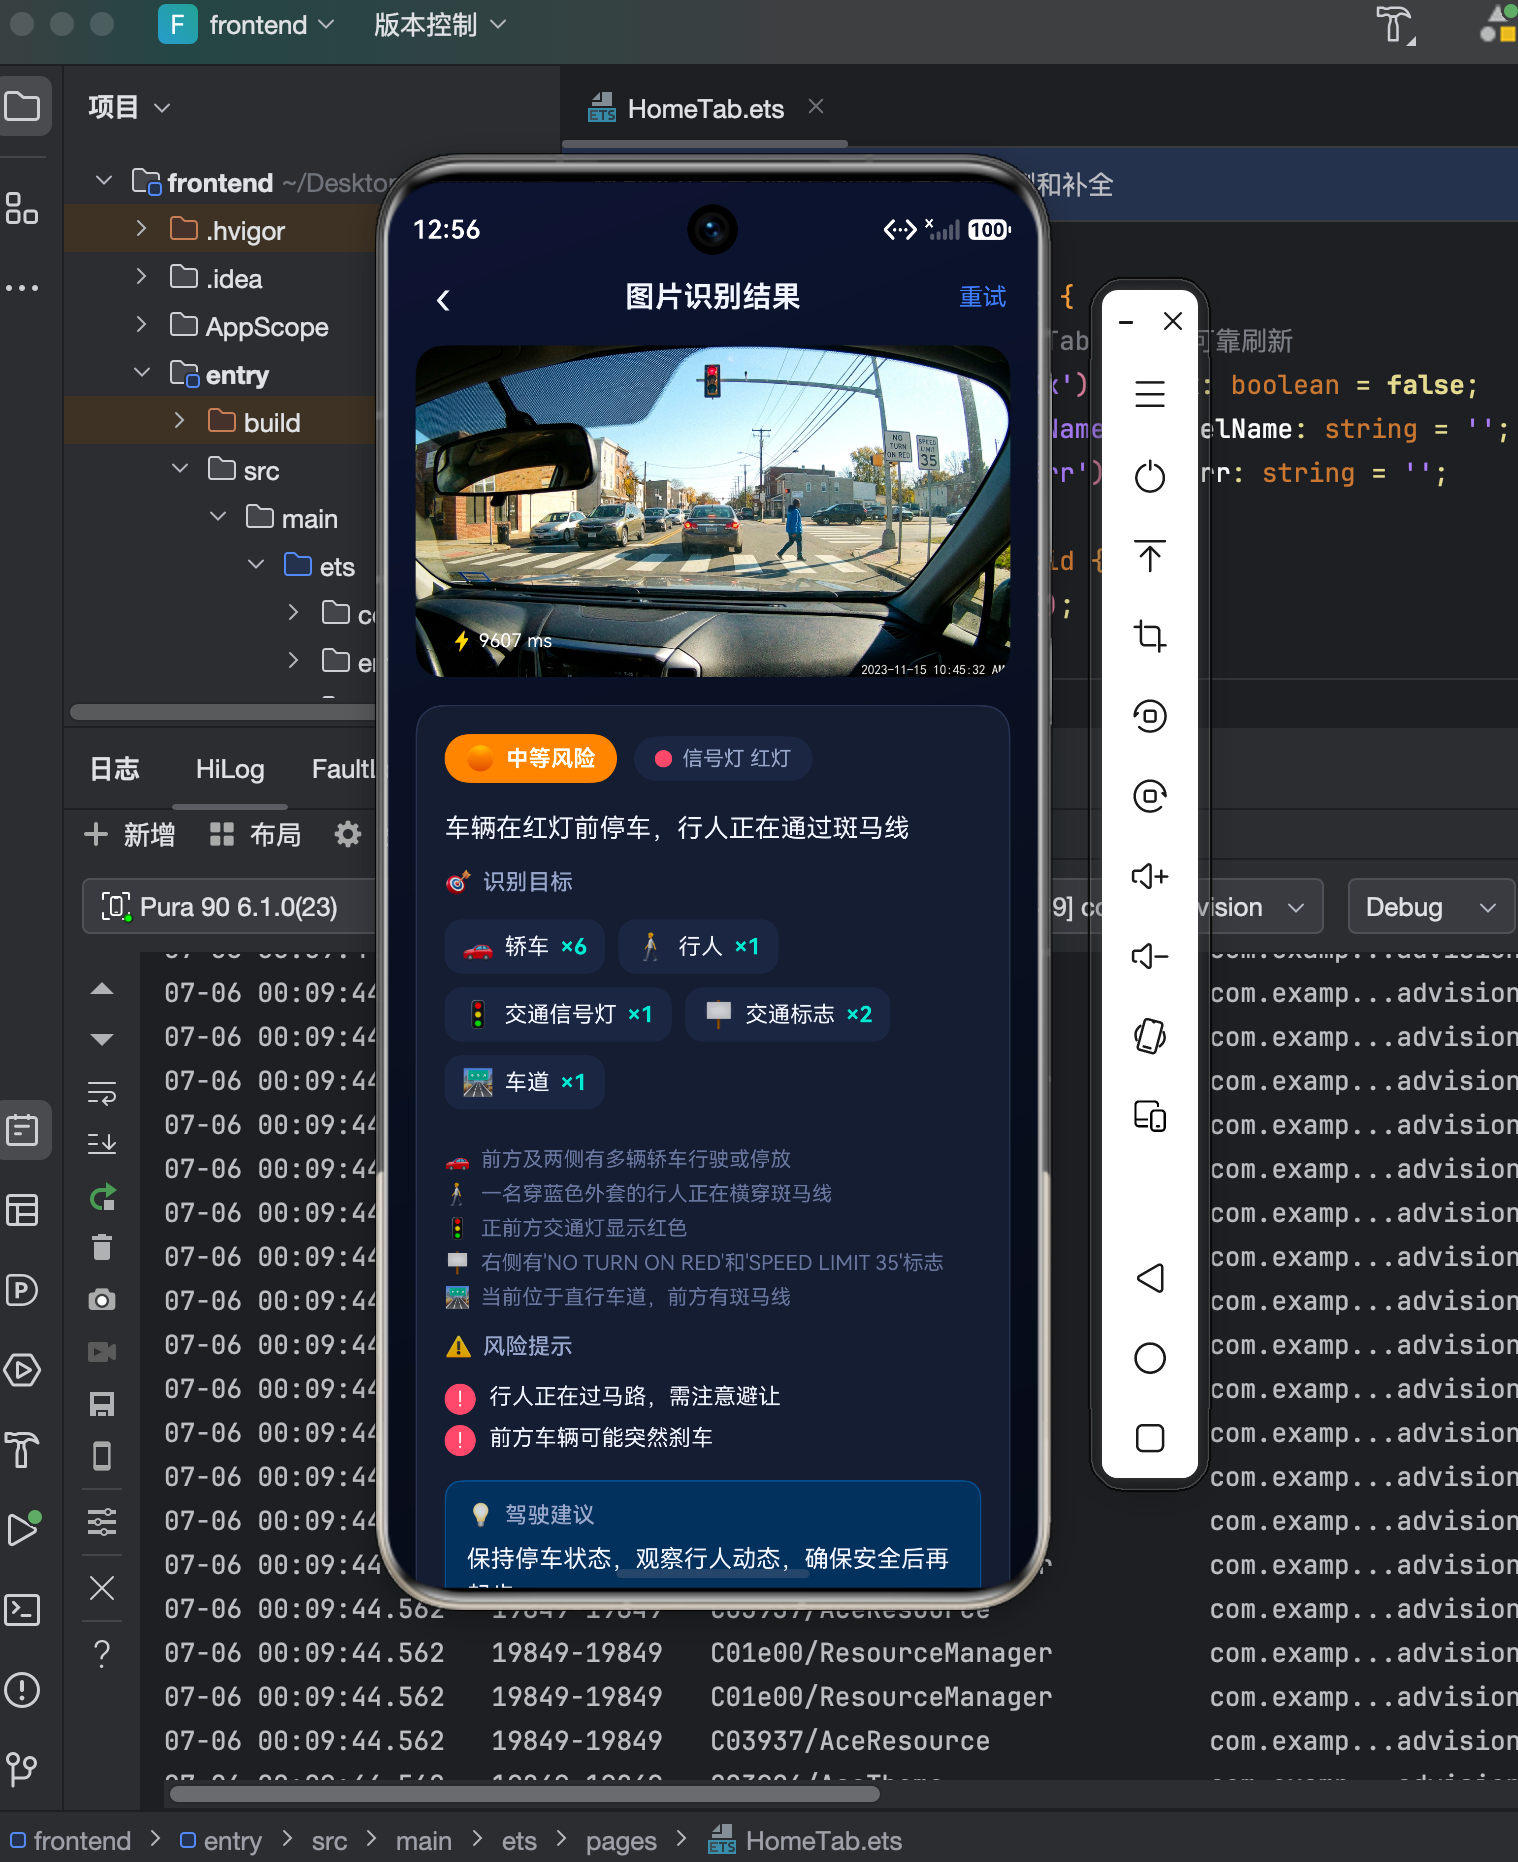Image resolution: width=1518 pixels, height=1862 pixels.
Task: Switch to the FaultLog tab
Action: 343,769
